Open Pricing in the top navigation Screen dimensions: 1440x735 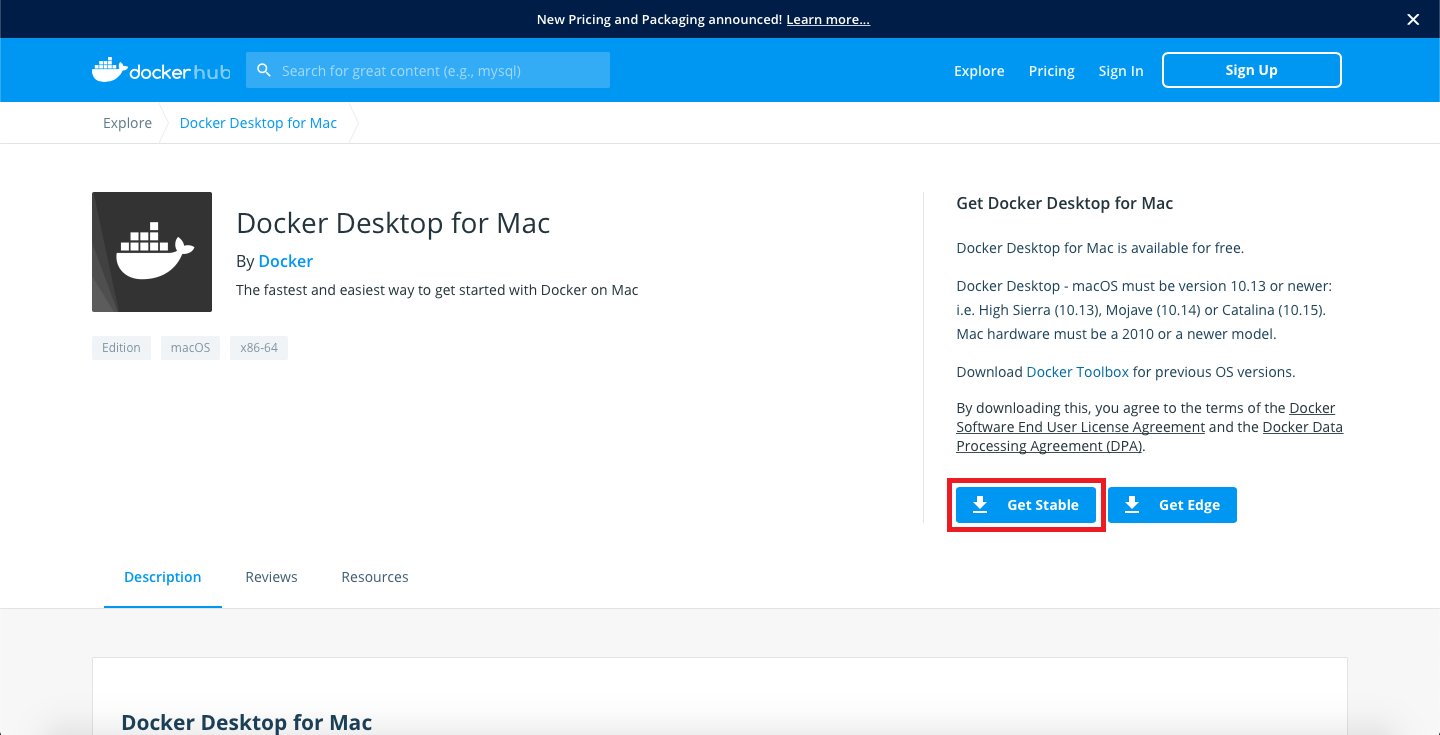[x=1052, y=71]
